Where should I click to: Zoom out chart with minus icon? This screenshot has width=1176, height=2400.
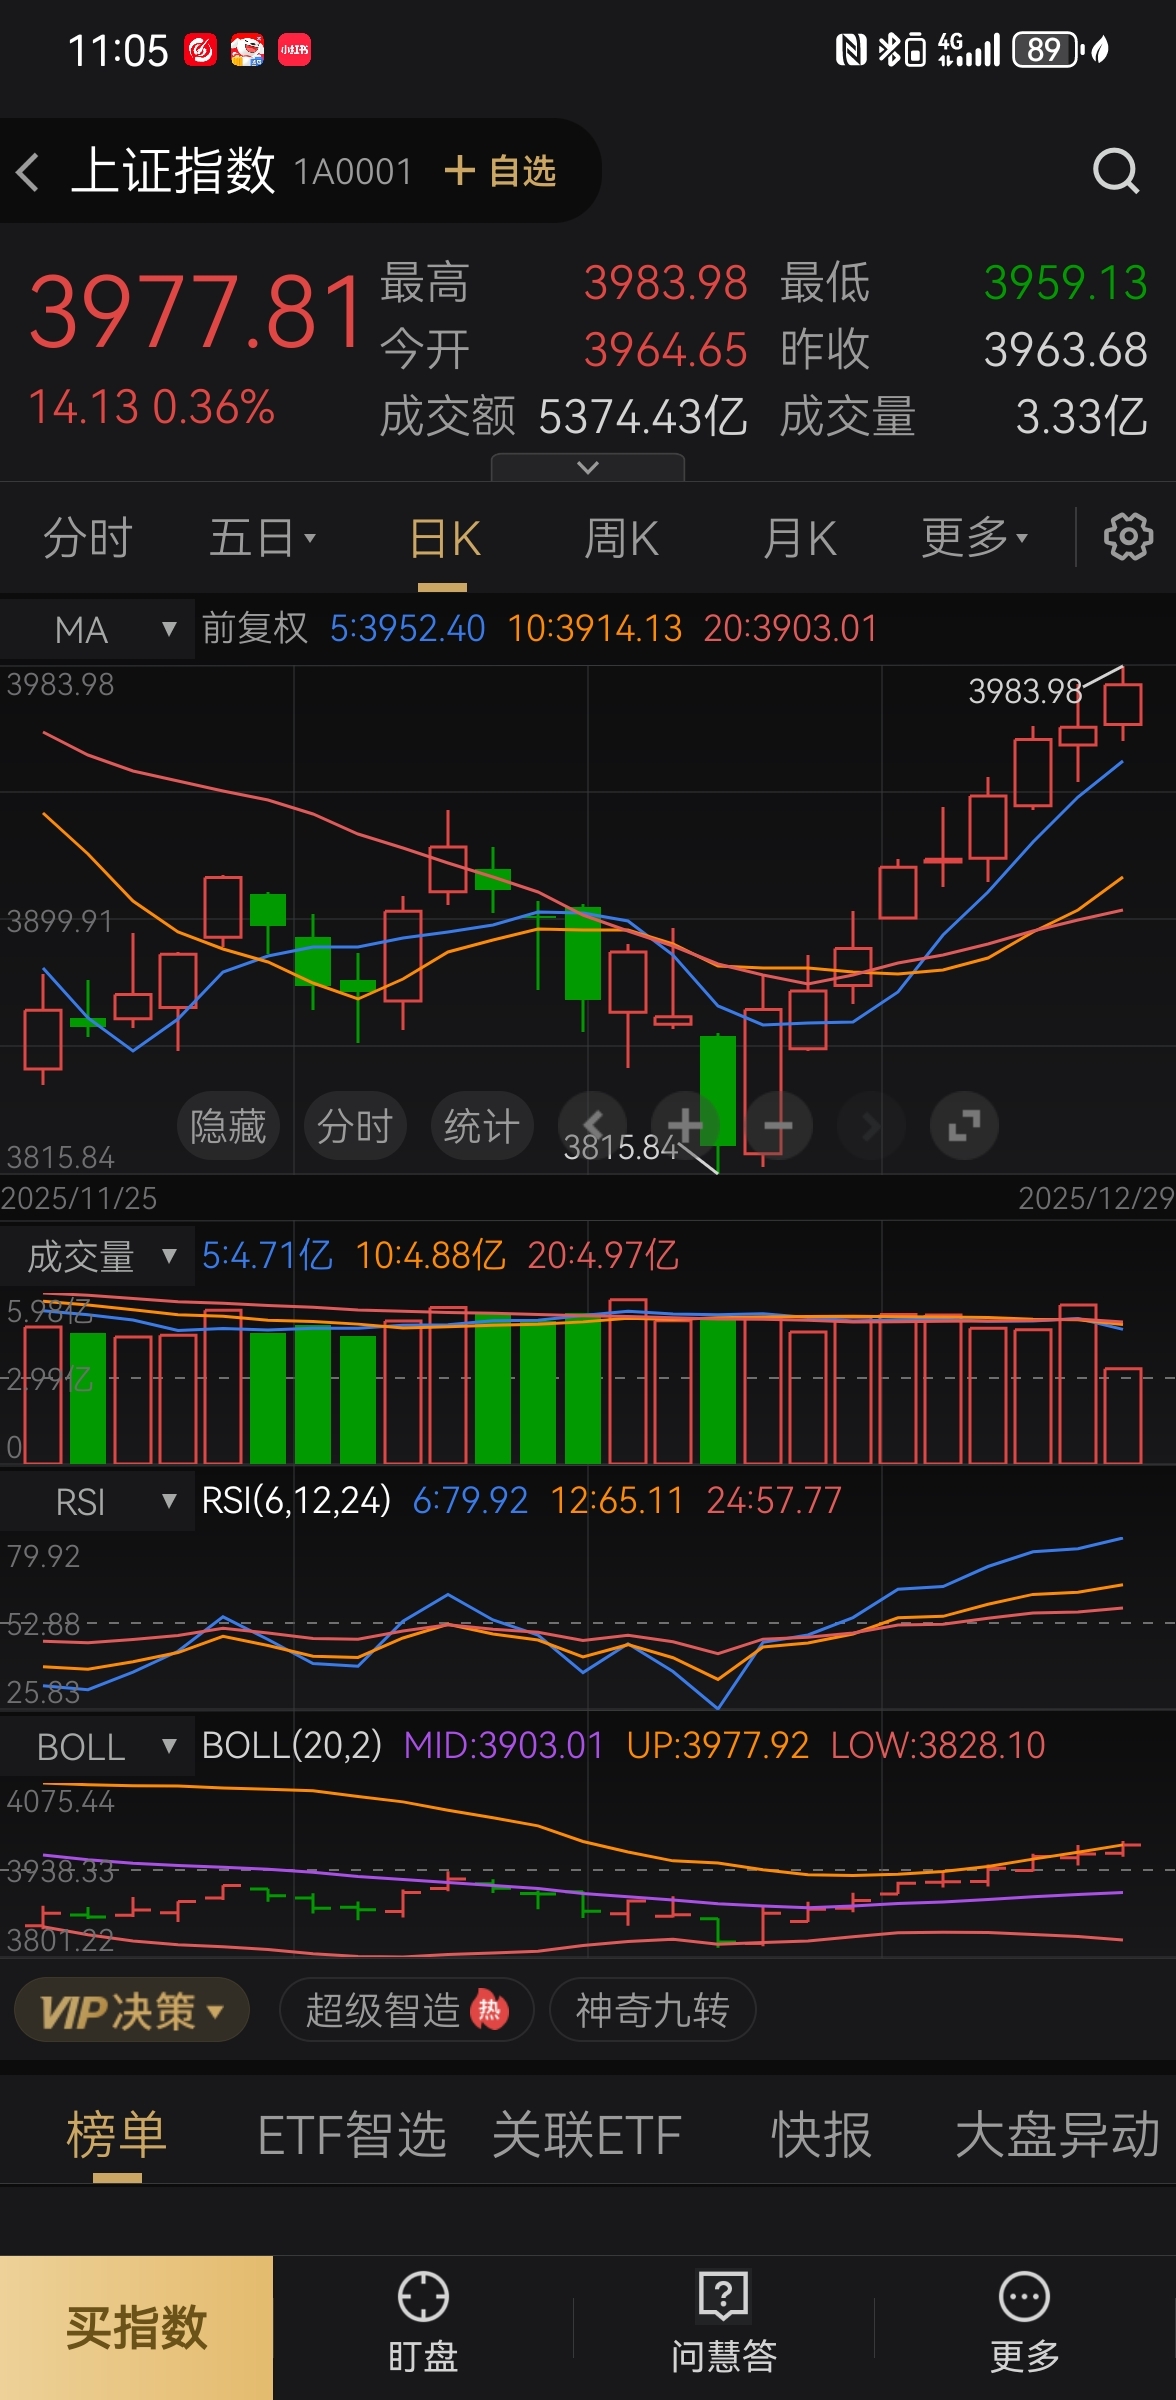point(778,1126)
